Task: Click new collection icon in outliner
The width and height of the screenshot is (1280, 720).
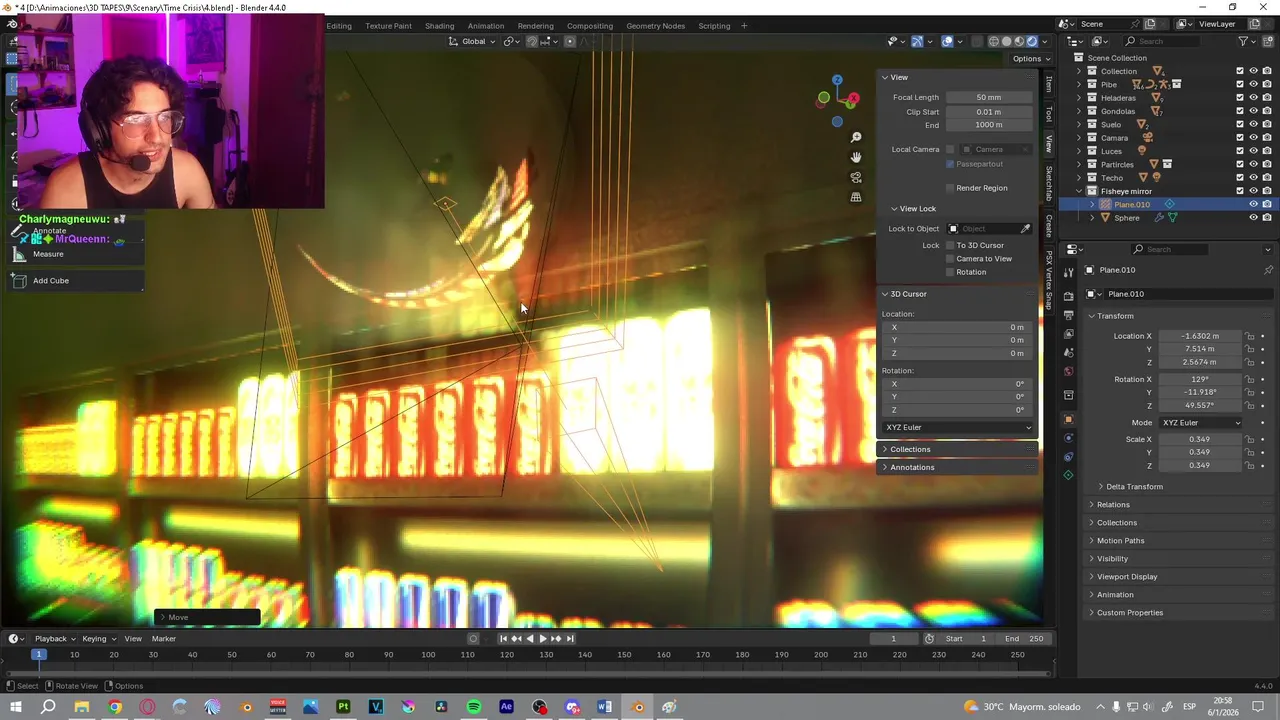Action: pyautogui.click(x=1267, y=41)
